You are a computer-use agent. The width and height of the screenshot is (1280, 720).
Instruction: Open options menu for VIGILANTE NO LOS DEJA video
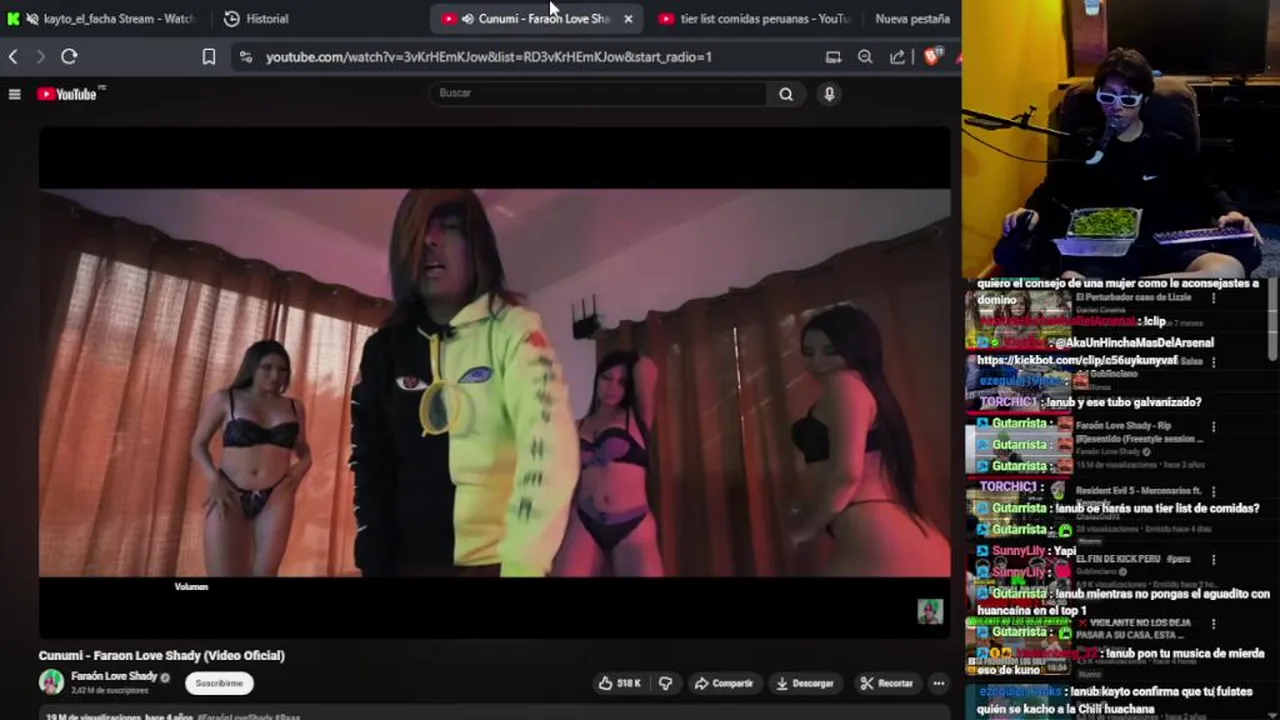[1214, 624]
